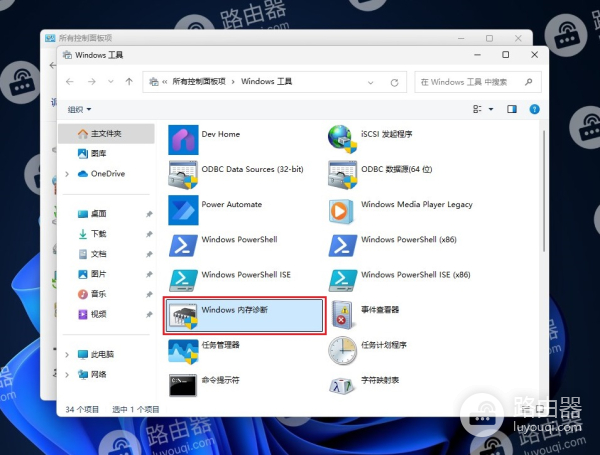Click the blue help question mark icon
Image resolution: width=600 pixels, height=455 pixels.
coord(535,109)
